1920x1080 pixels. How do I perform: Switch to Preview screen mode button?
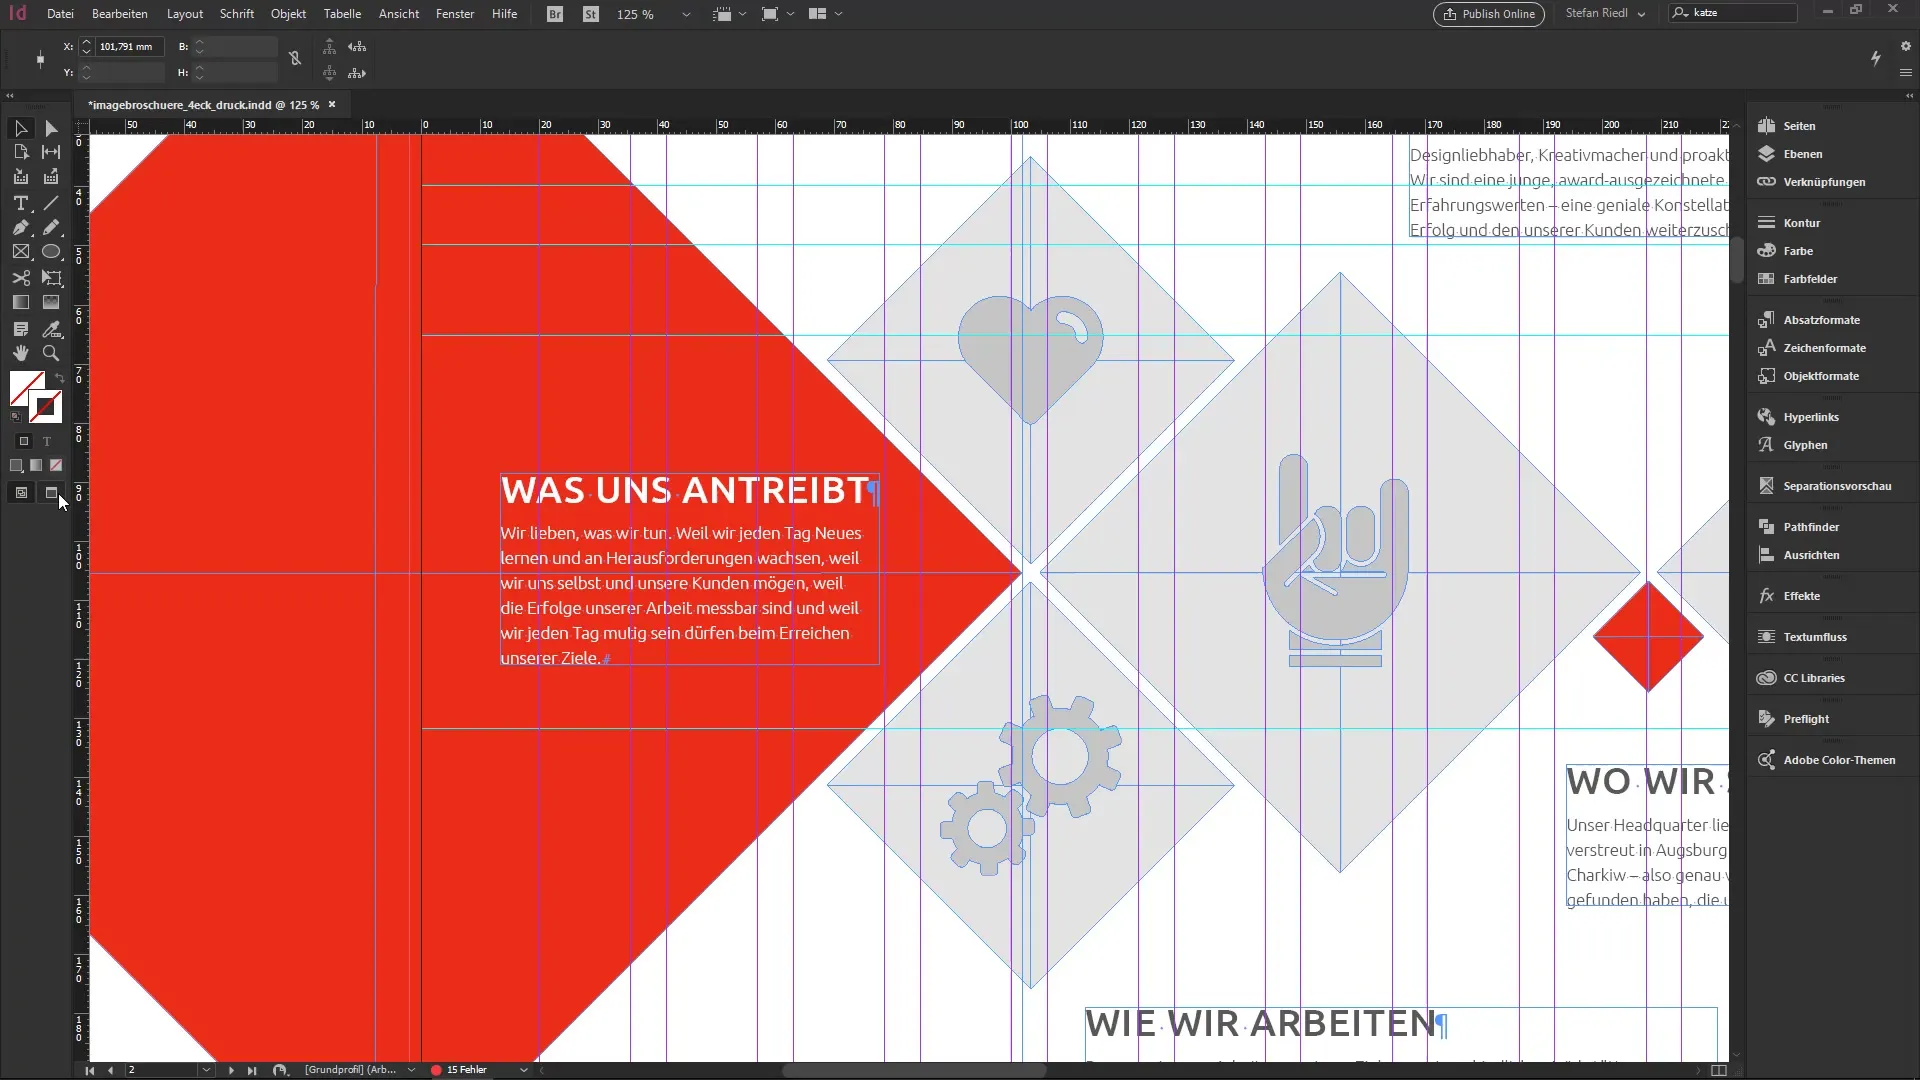52,493
